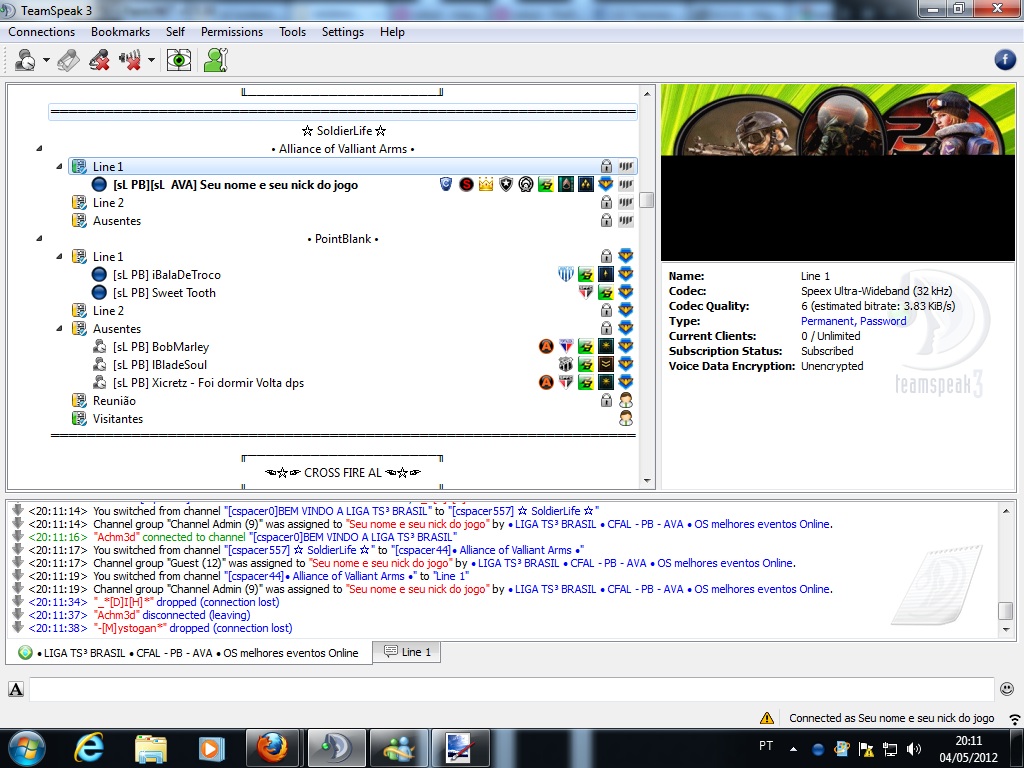
Task: Click the away status toolbar icon
Action: 25,60
